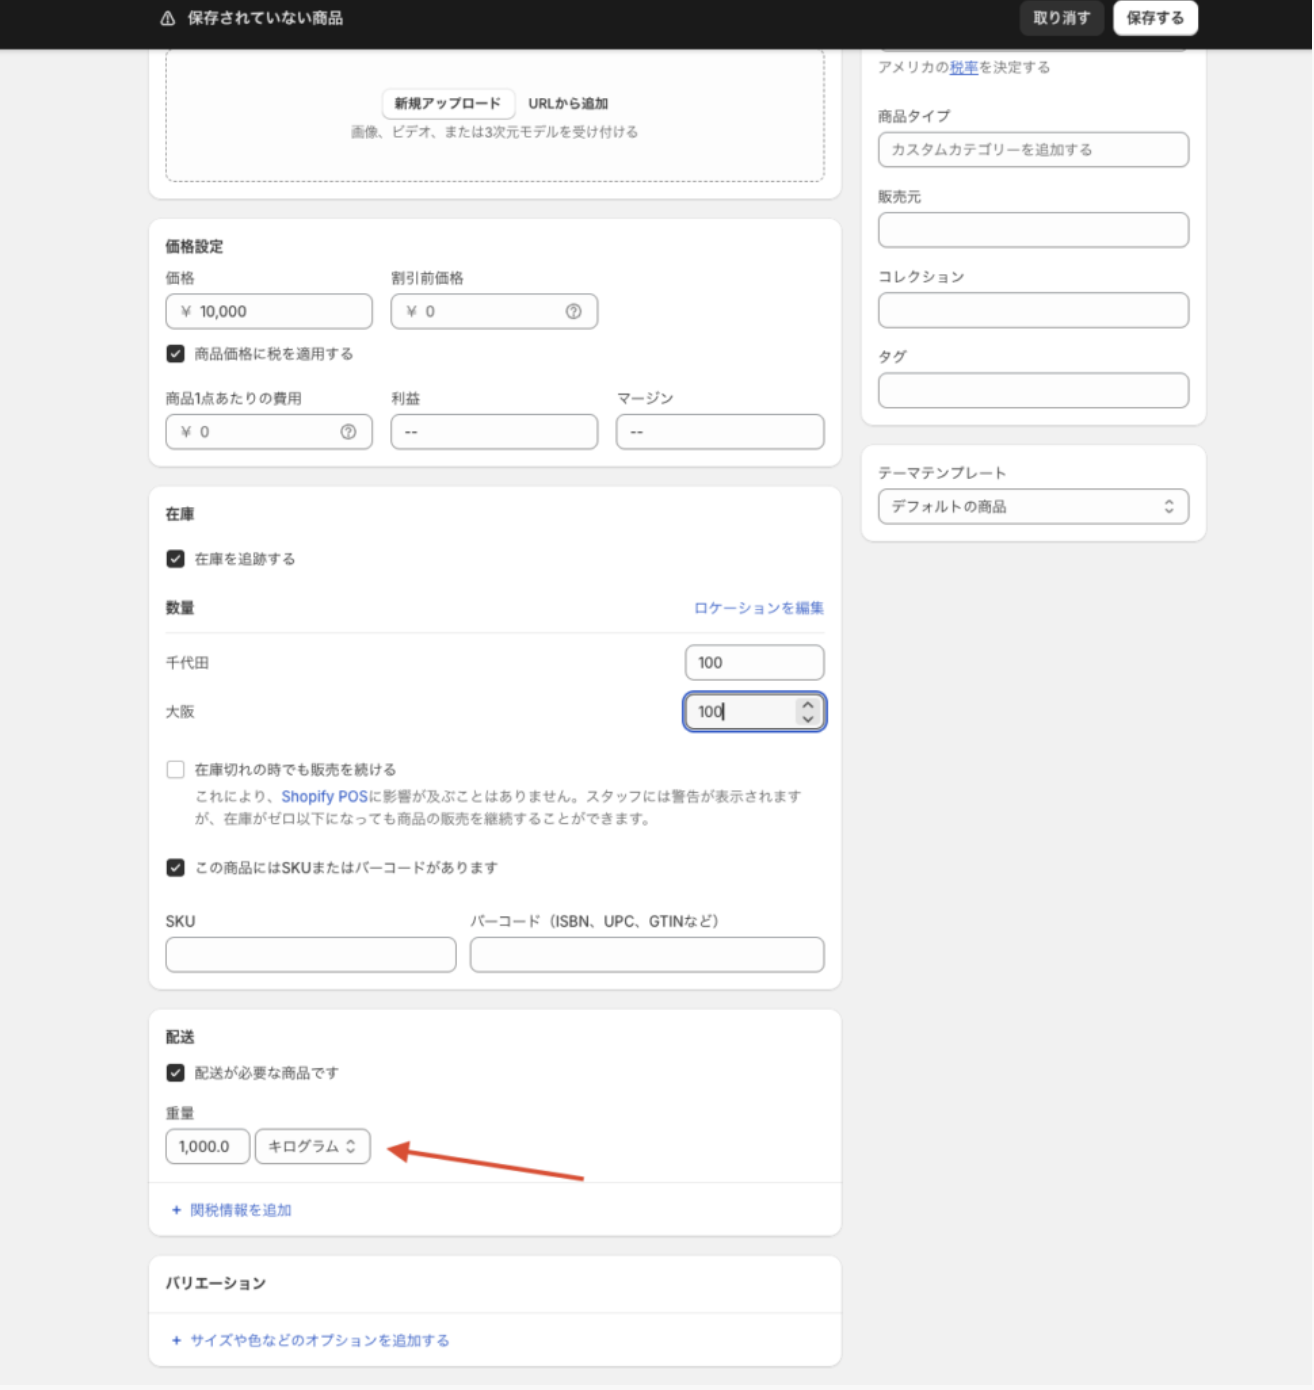The image size is (1314, 1390).
Task: Click the 利益 field
Action: click(494, 432)
